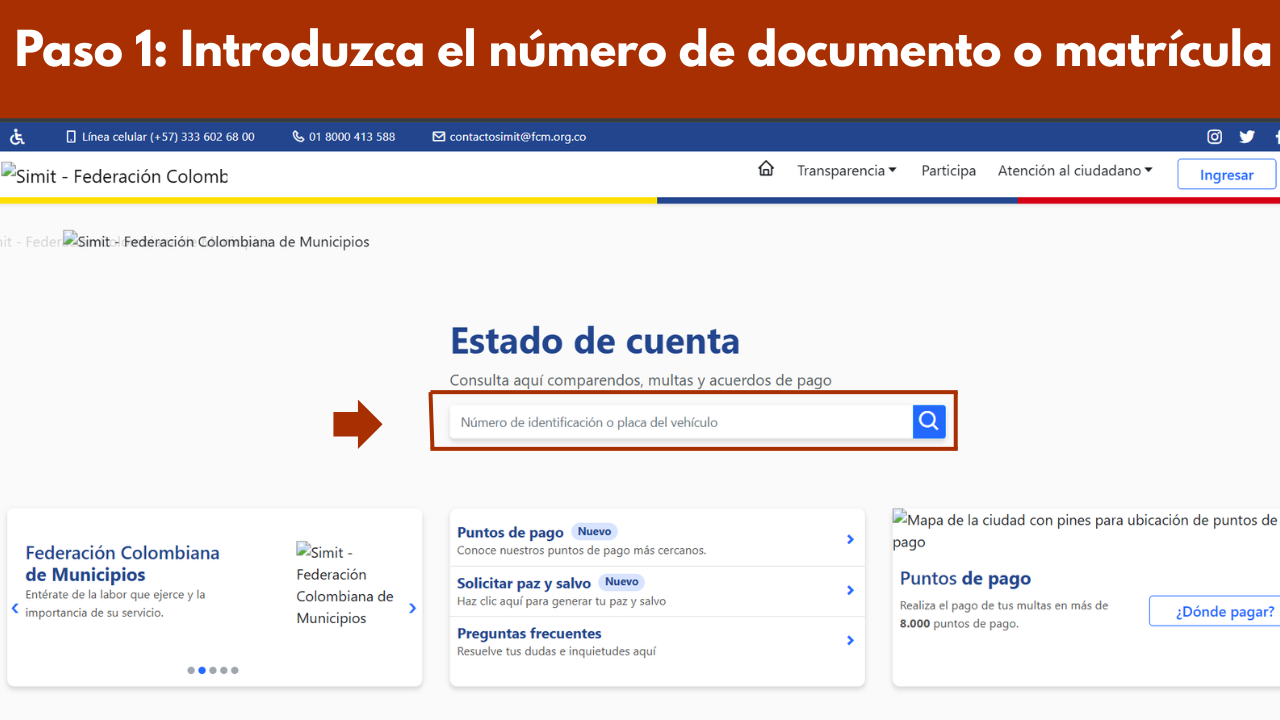The width and height of the screenshot is (1280, 720).
Task: Select the third carousel dot
Action: tap(213, 670)
